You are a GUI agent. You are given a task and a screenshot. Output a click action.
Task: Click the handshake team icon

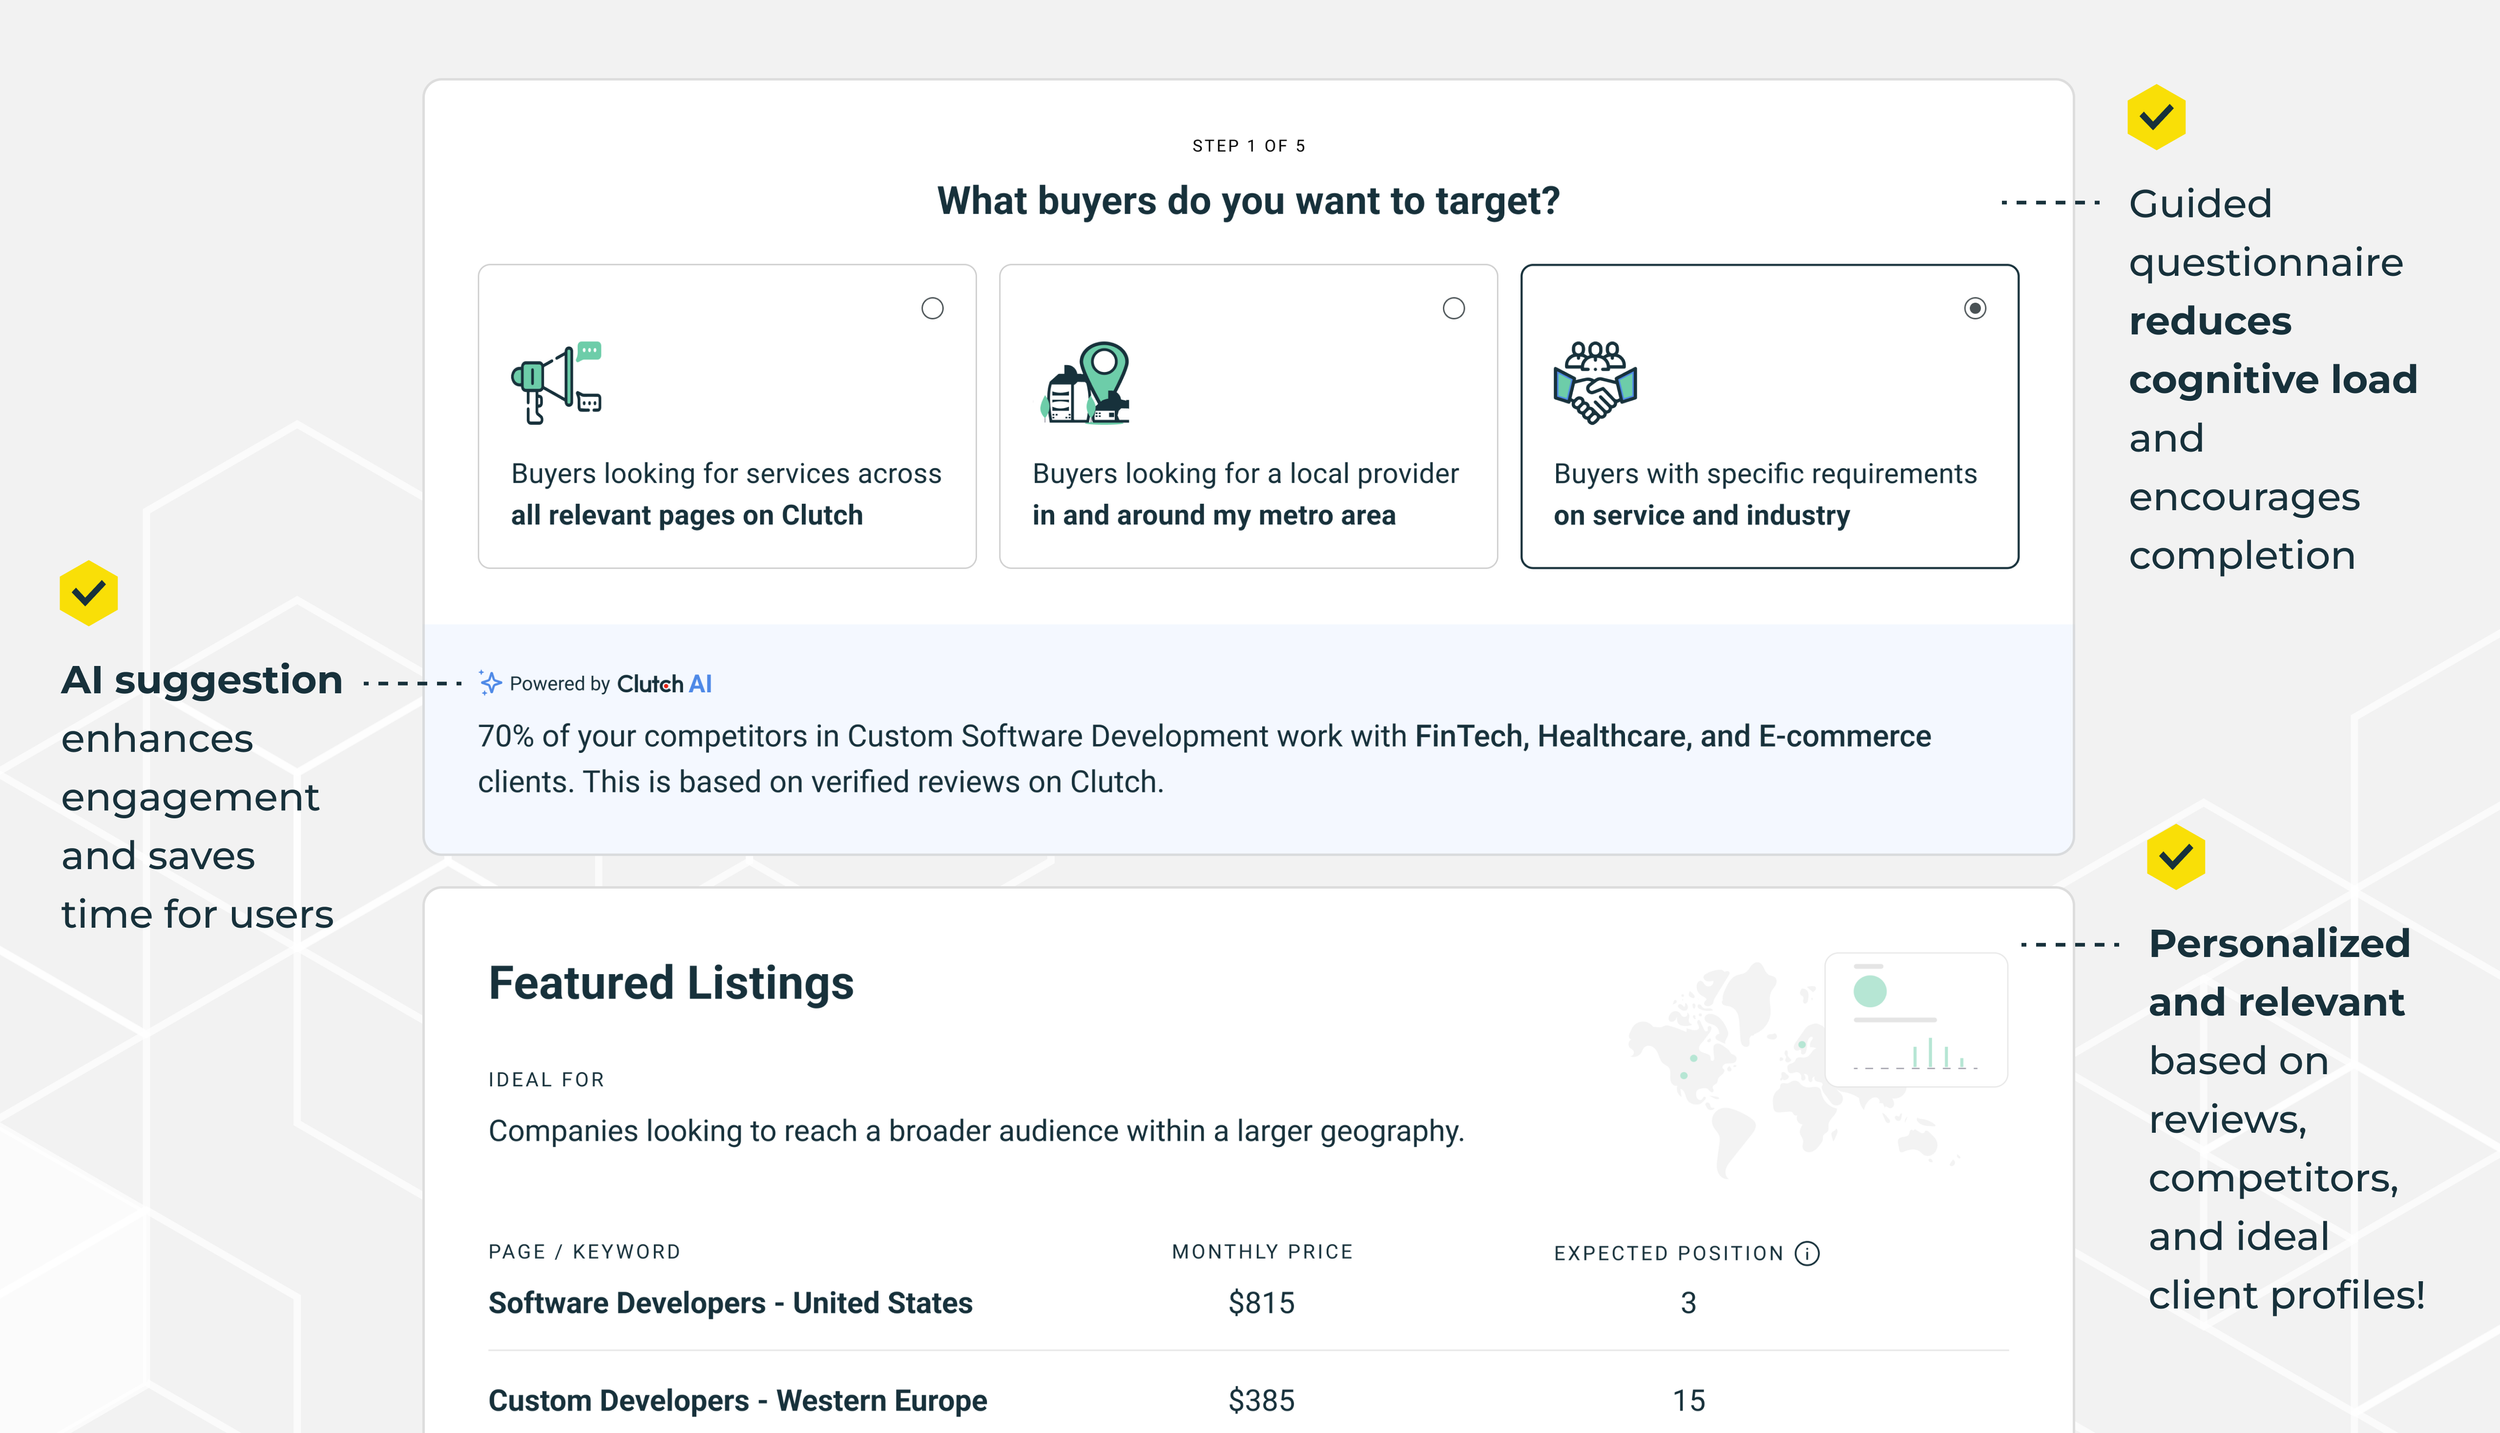click(x=1595, y=383)
